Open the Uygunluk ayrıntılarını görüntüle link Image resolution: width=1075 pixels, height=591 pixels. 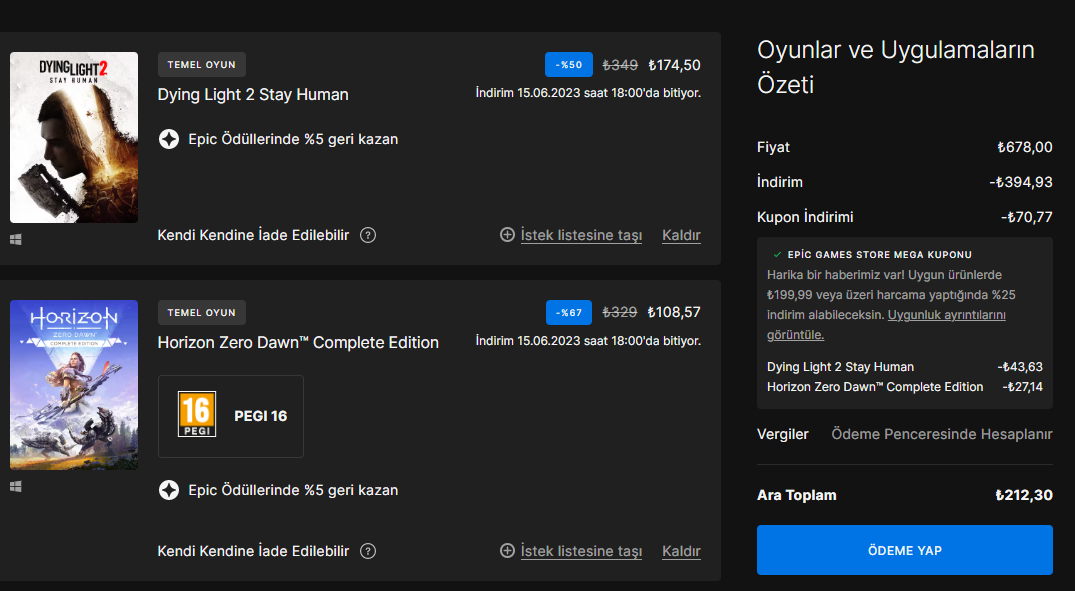pyautogui.click(x=946, y=315)
